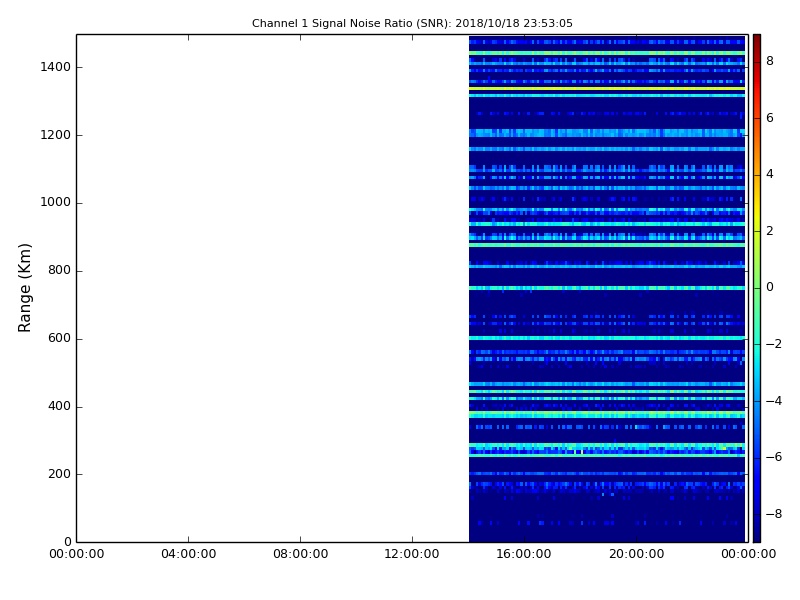Viewport: 800px width, 600px height.
Task: Click the 800 y-axis tick label
Action: [x=59, y=270]
